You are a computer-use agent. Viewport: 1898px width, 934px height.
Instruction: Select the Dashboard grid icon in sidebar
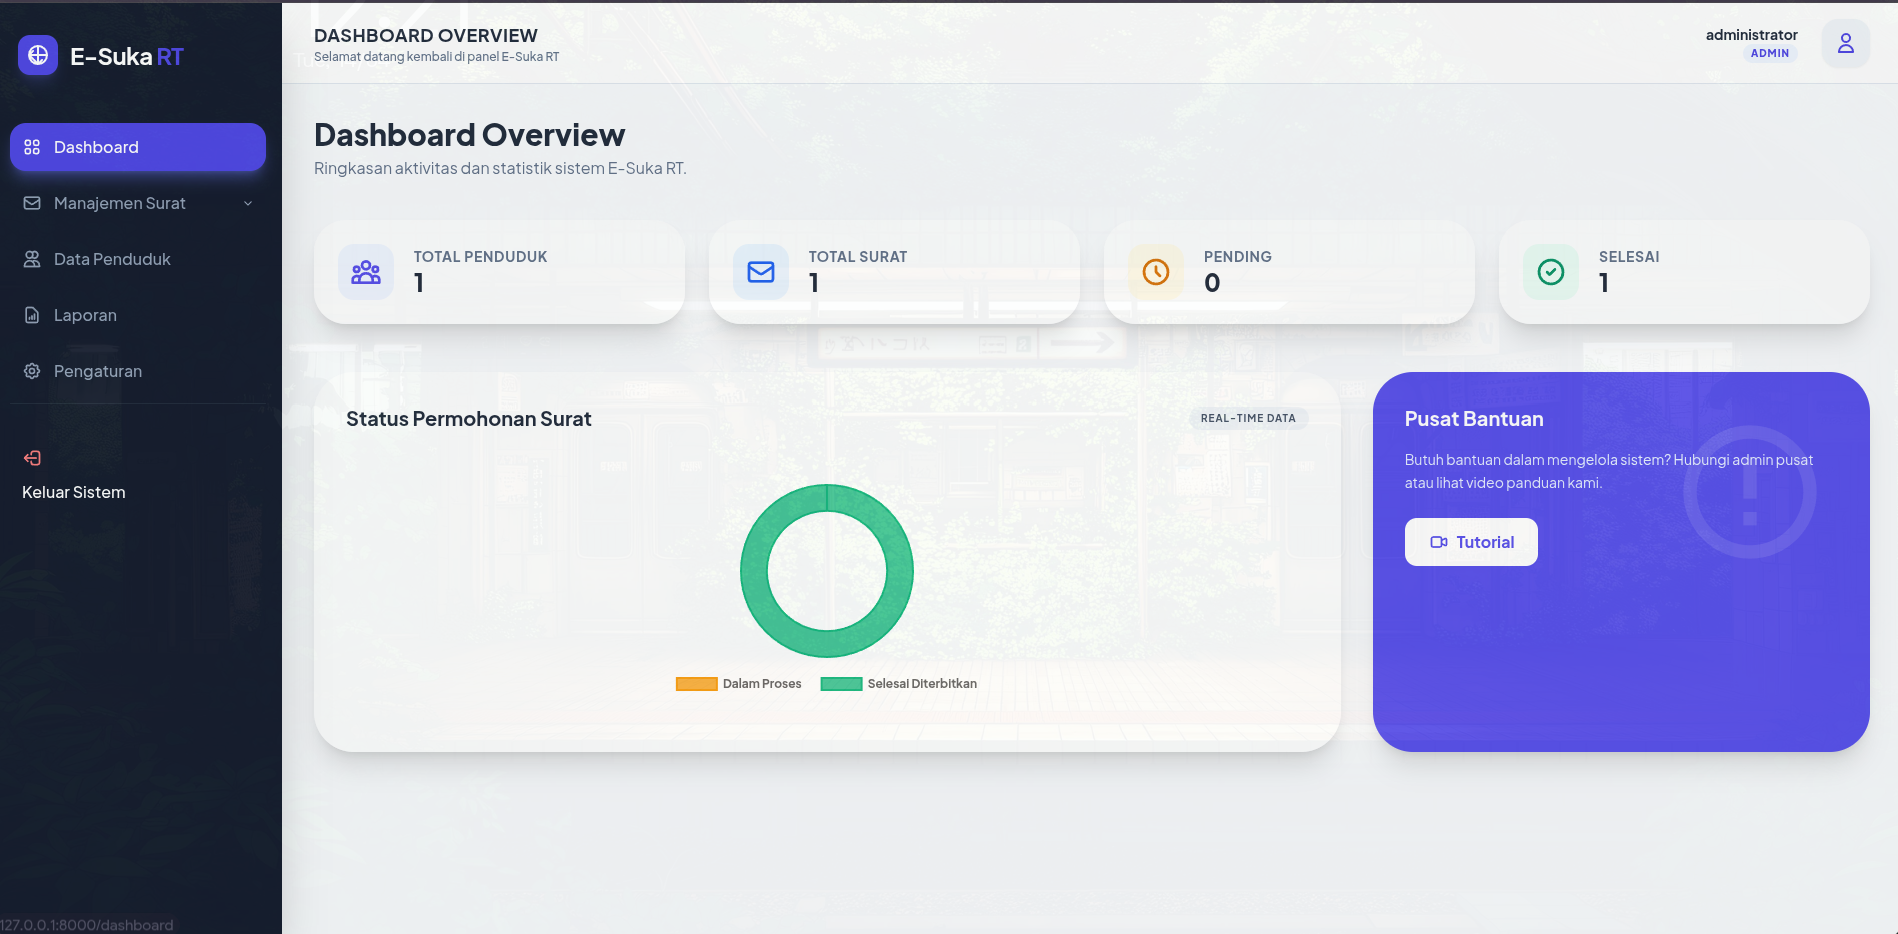31,147
